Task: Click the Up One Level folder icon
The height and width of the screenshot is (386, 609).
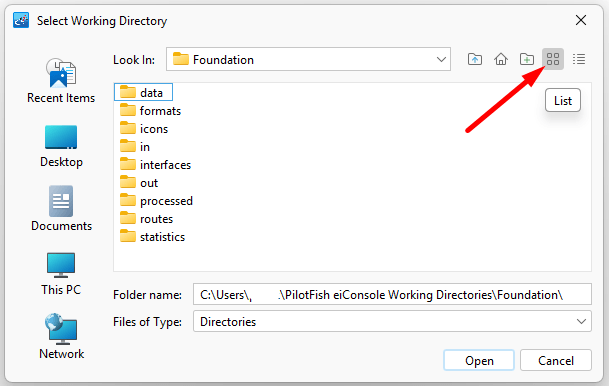Action: point(475,59)
